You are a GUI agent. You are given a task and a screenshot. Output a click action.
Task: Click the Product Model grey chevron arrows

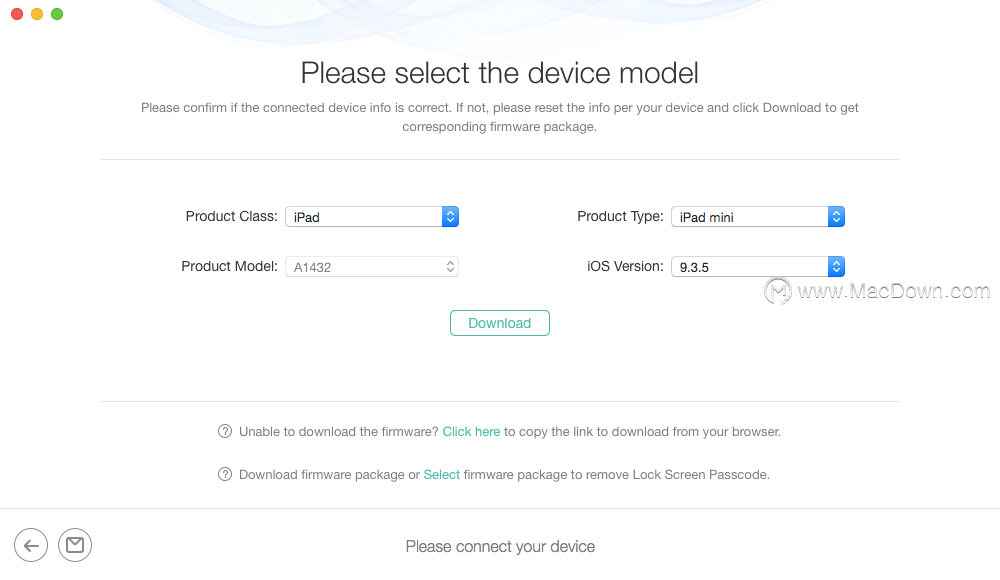coord(450,267)
